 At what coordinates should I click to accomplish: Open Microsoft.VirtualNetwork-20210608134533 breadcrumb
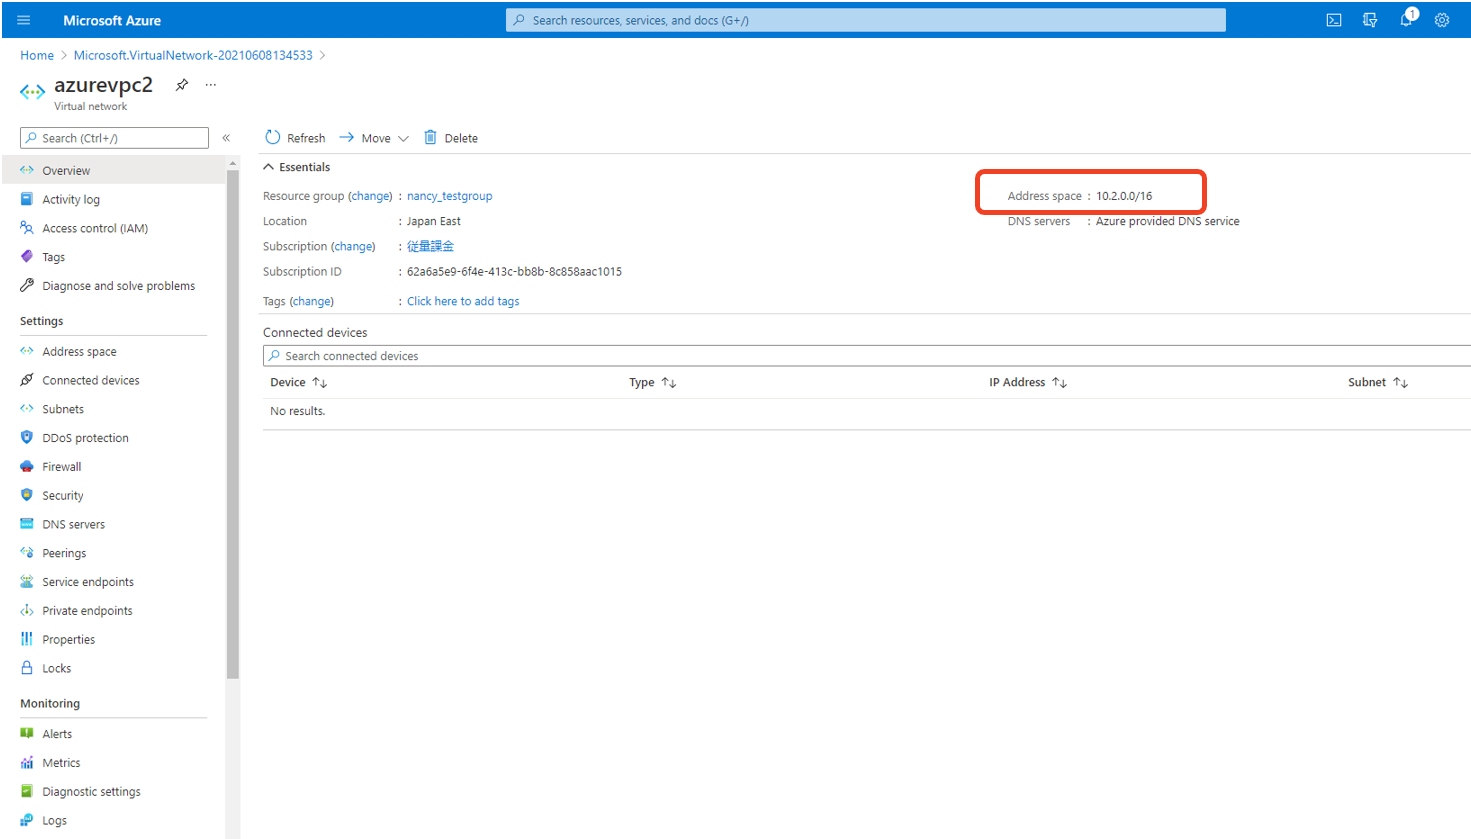coord(193,55)
